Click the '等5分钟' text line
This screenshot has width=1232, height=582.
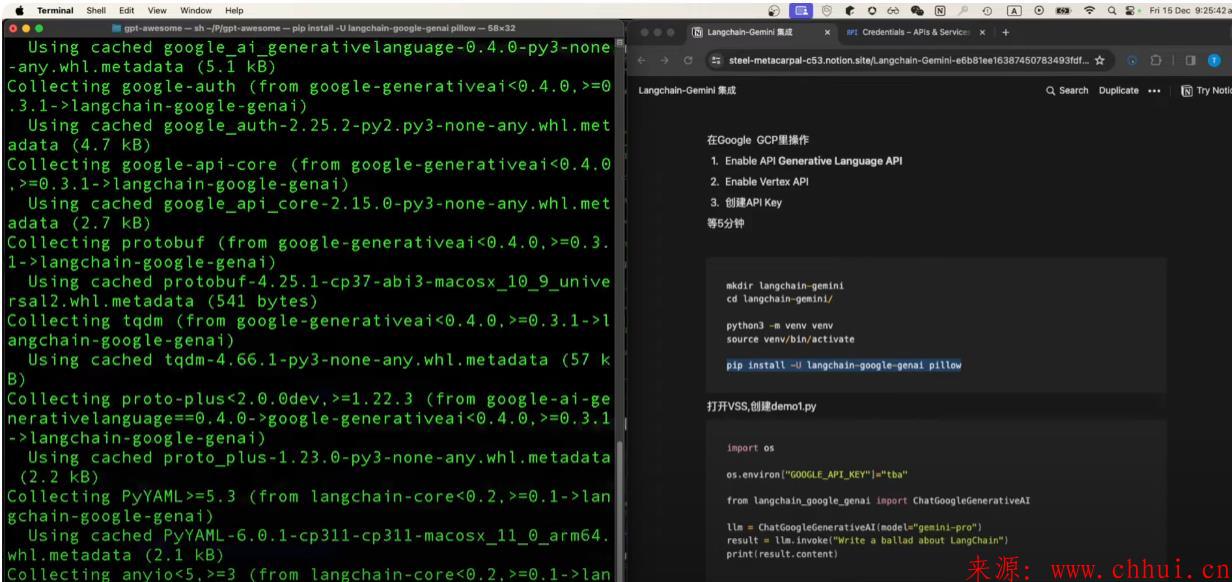725,224
